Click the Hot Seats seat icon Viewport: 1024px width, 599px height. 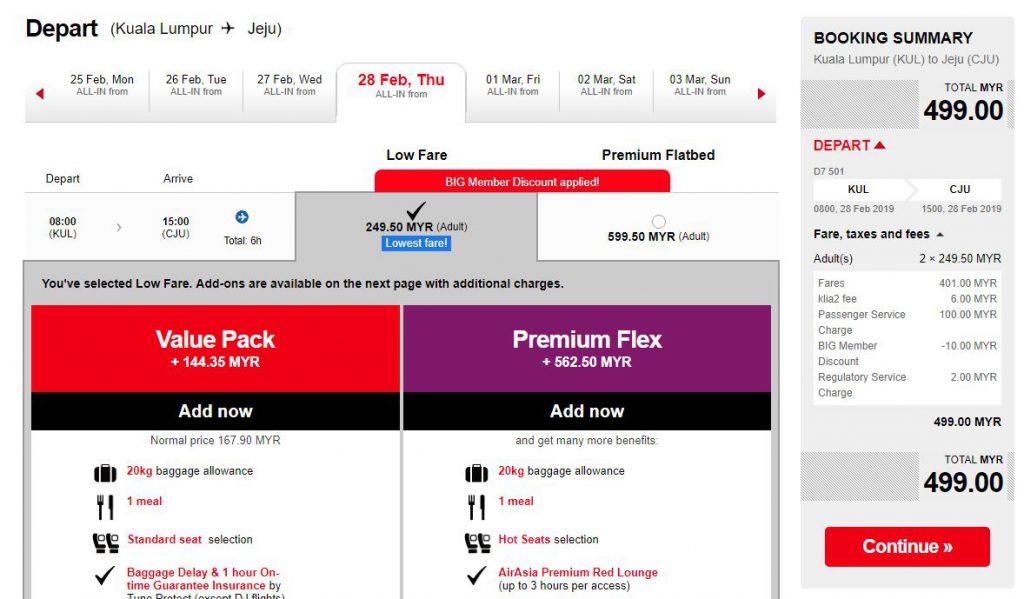click(x=477, y=542)
